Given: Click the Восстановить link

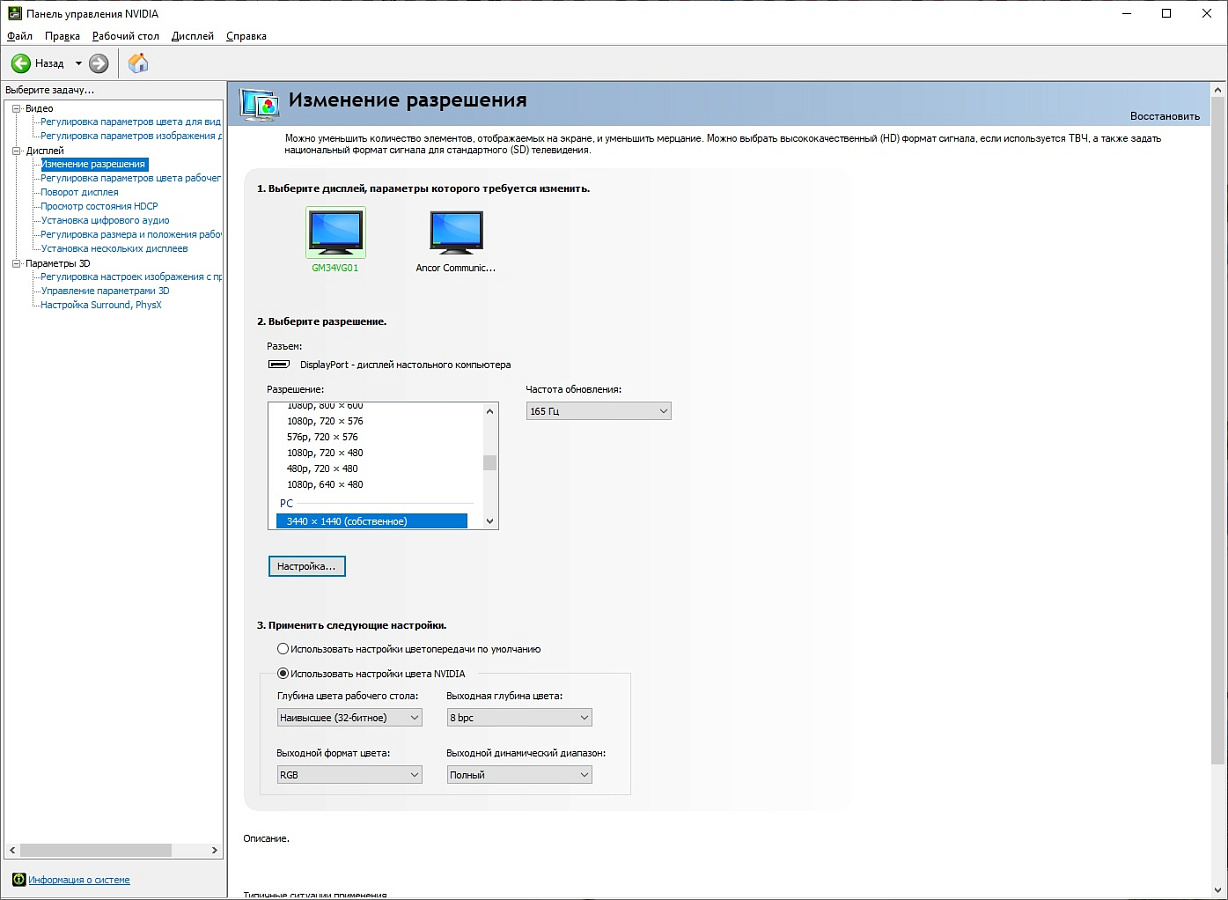Looking at the screenshot, I should tap(1164, 116).
